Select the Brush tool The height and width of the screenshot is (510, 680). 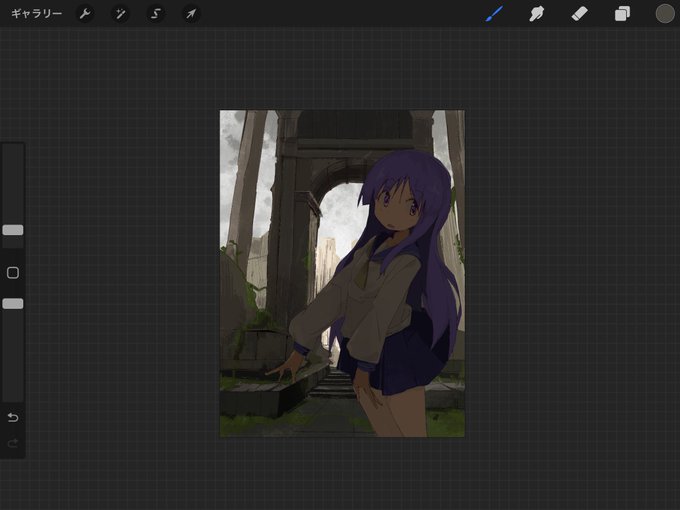tap(494, 14)
